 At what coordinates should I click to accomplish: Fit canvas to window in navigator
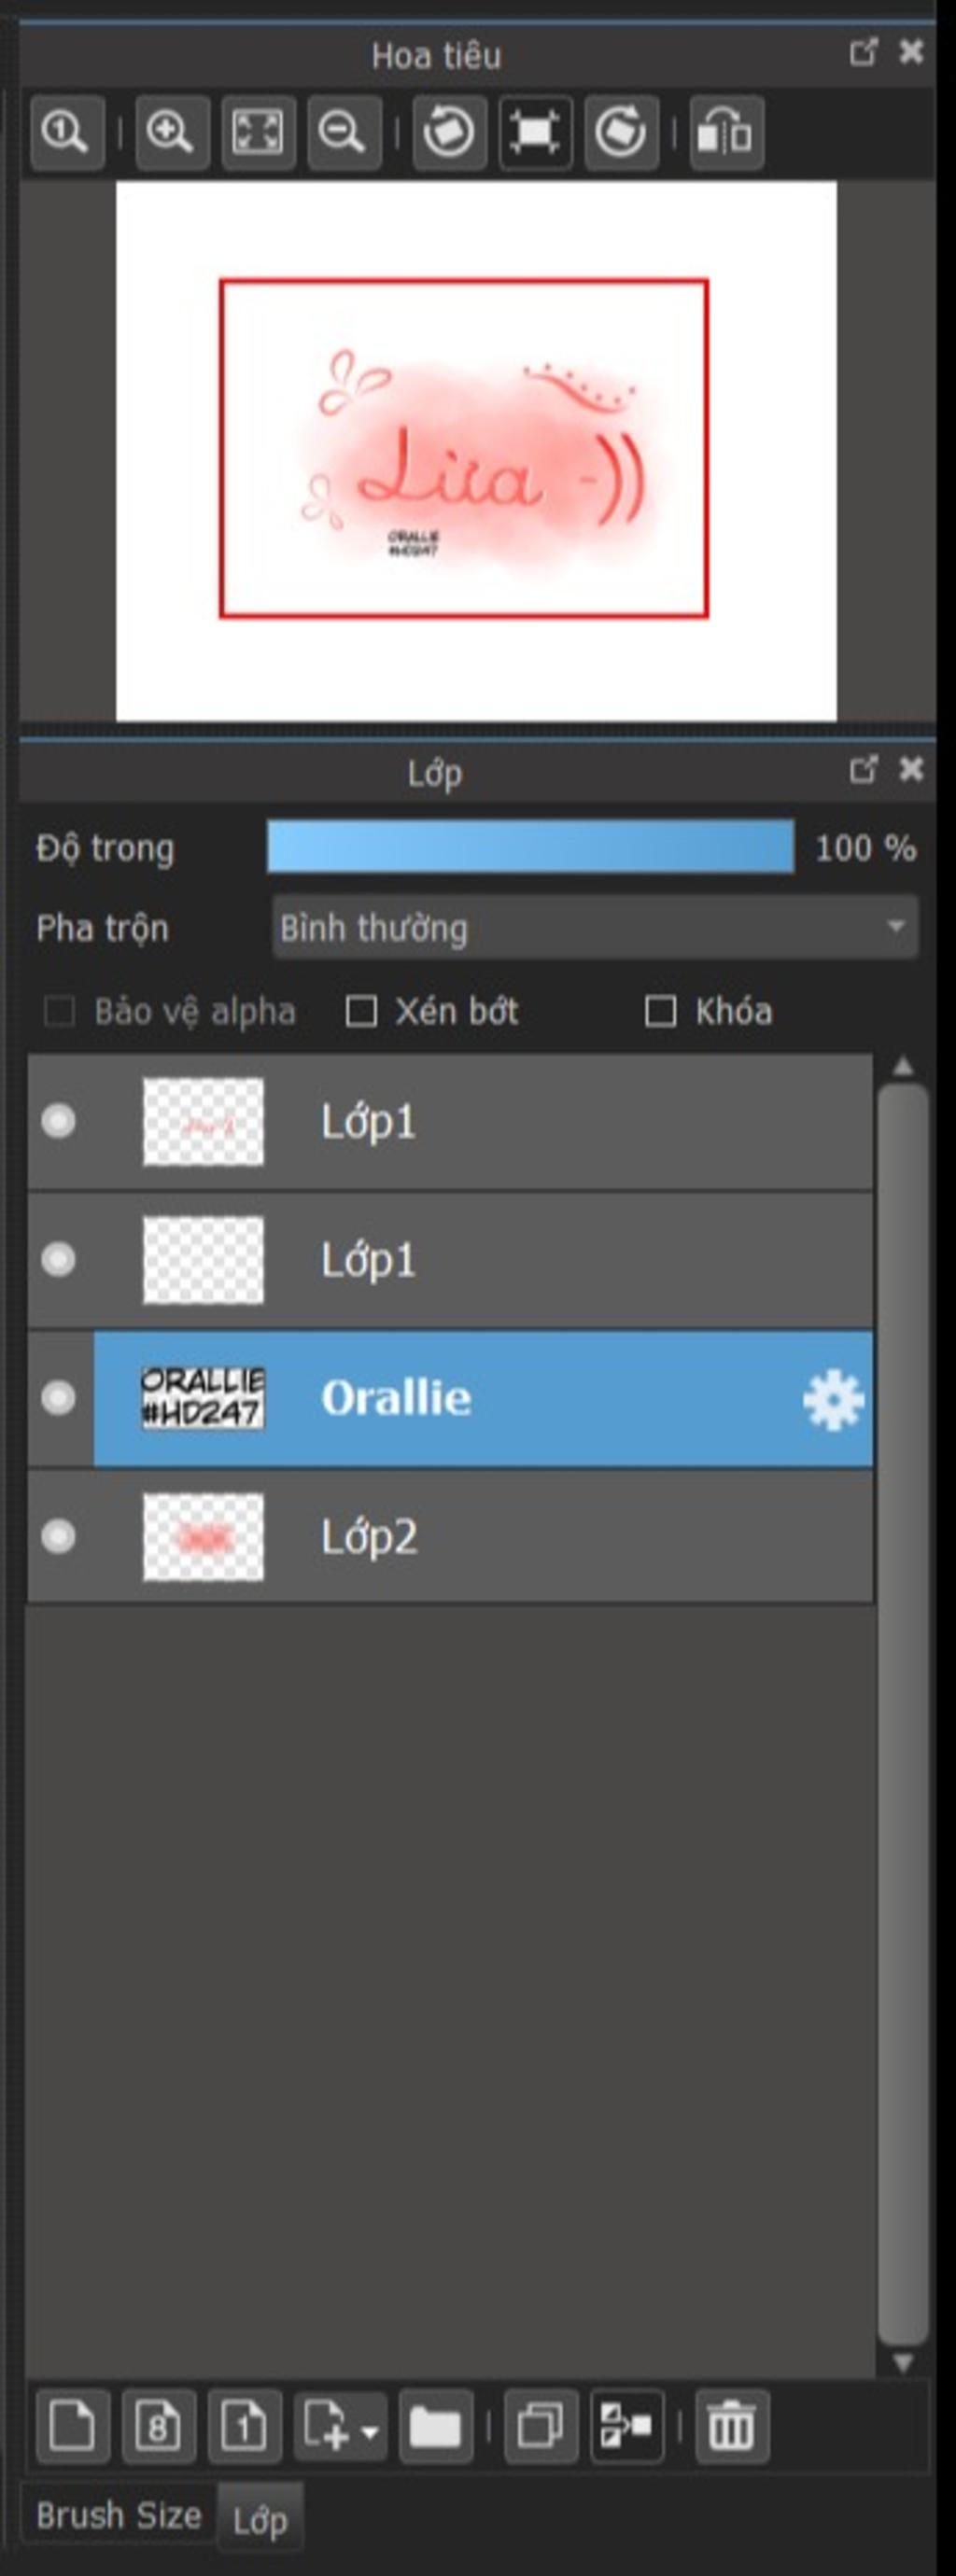(x=257, y=132)
